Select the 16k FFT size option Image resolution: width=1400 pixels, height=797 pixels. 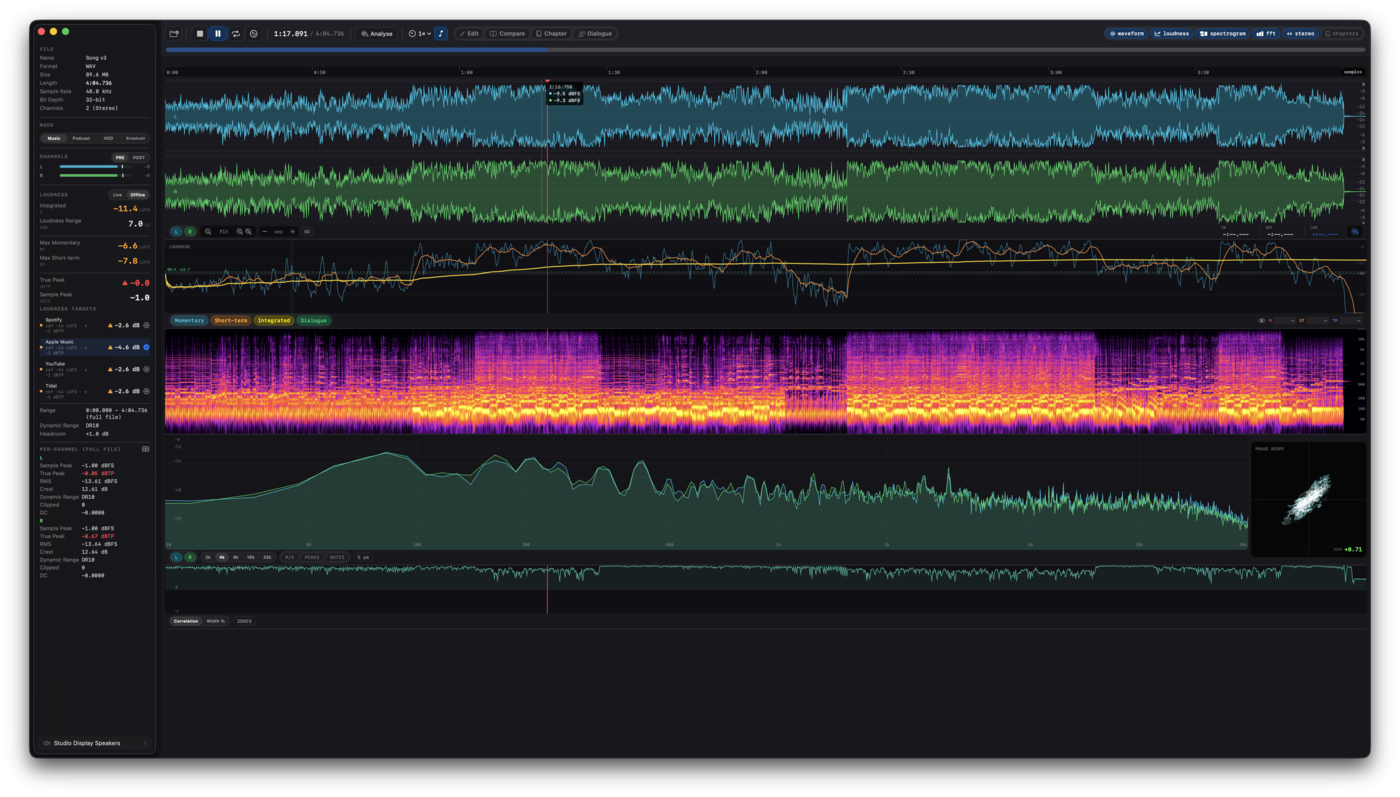click(x=251, y=557)
